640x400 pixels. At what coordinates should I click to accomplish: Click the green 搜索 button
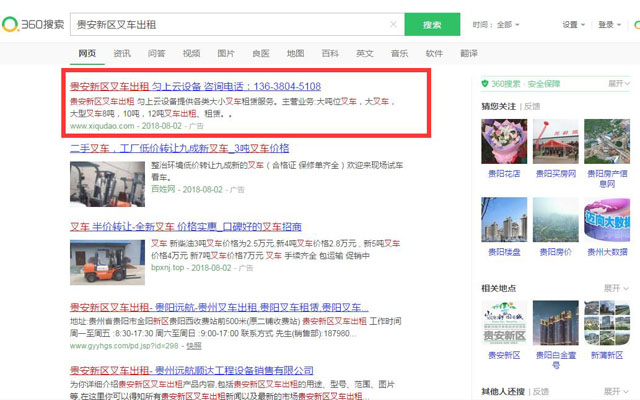(432, 24)
